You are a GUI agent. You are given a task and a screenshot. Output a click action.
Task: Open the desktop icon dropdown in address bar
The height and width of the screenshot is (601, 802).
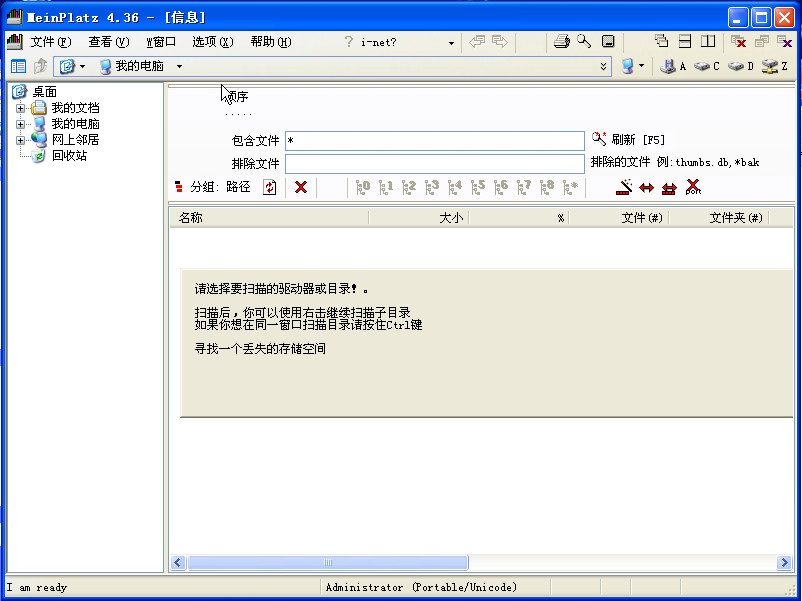coord(82,66)
